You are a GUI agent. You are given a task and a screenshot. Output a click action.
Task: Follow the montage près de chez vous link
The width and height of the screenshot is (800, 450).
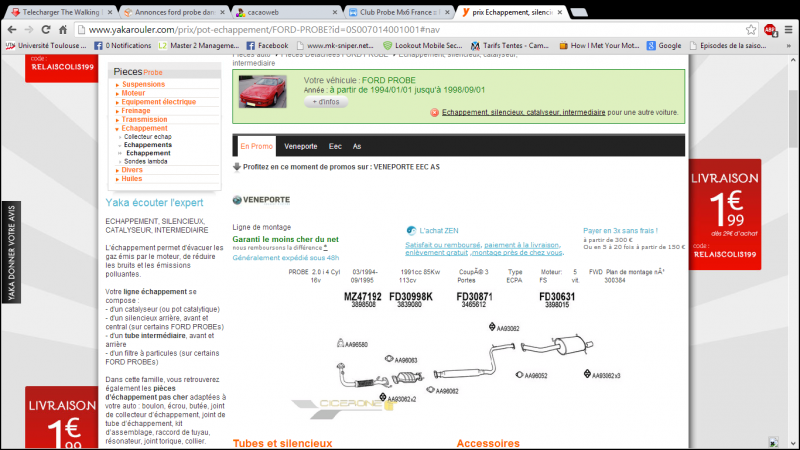[x=517, y=253]
